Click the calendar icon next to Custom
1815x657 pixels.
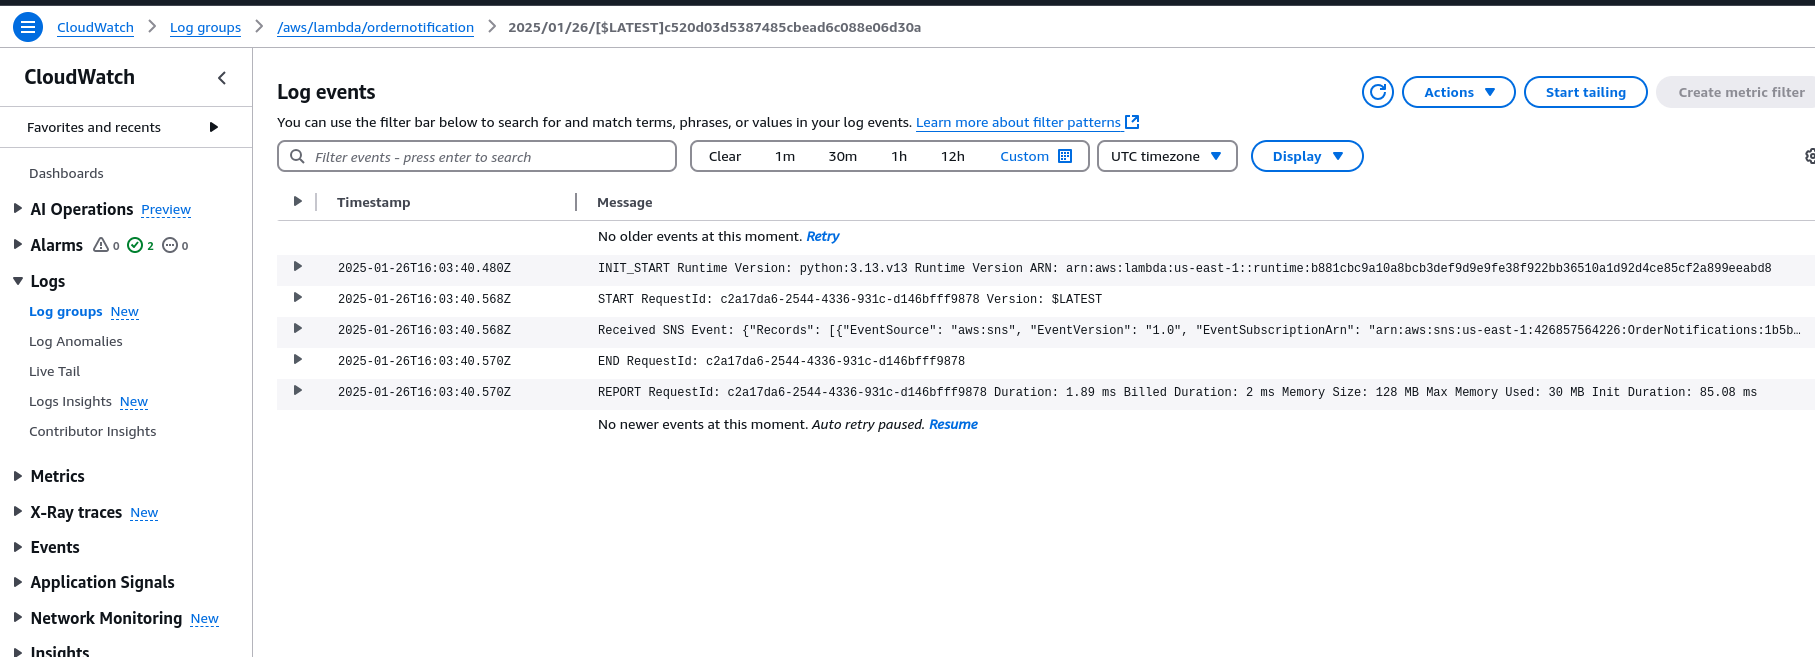coord(1065,156)
